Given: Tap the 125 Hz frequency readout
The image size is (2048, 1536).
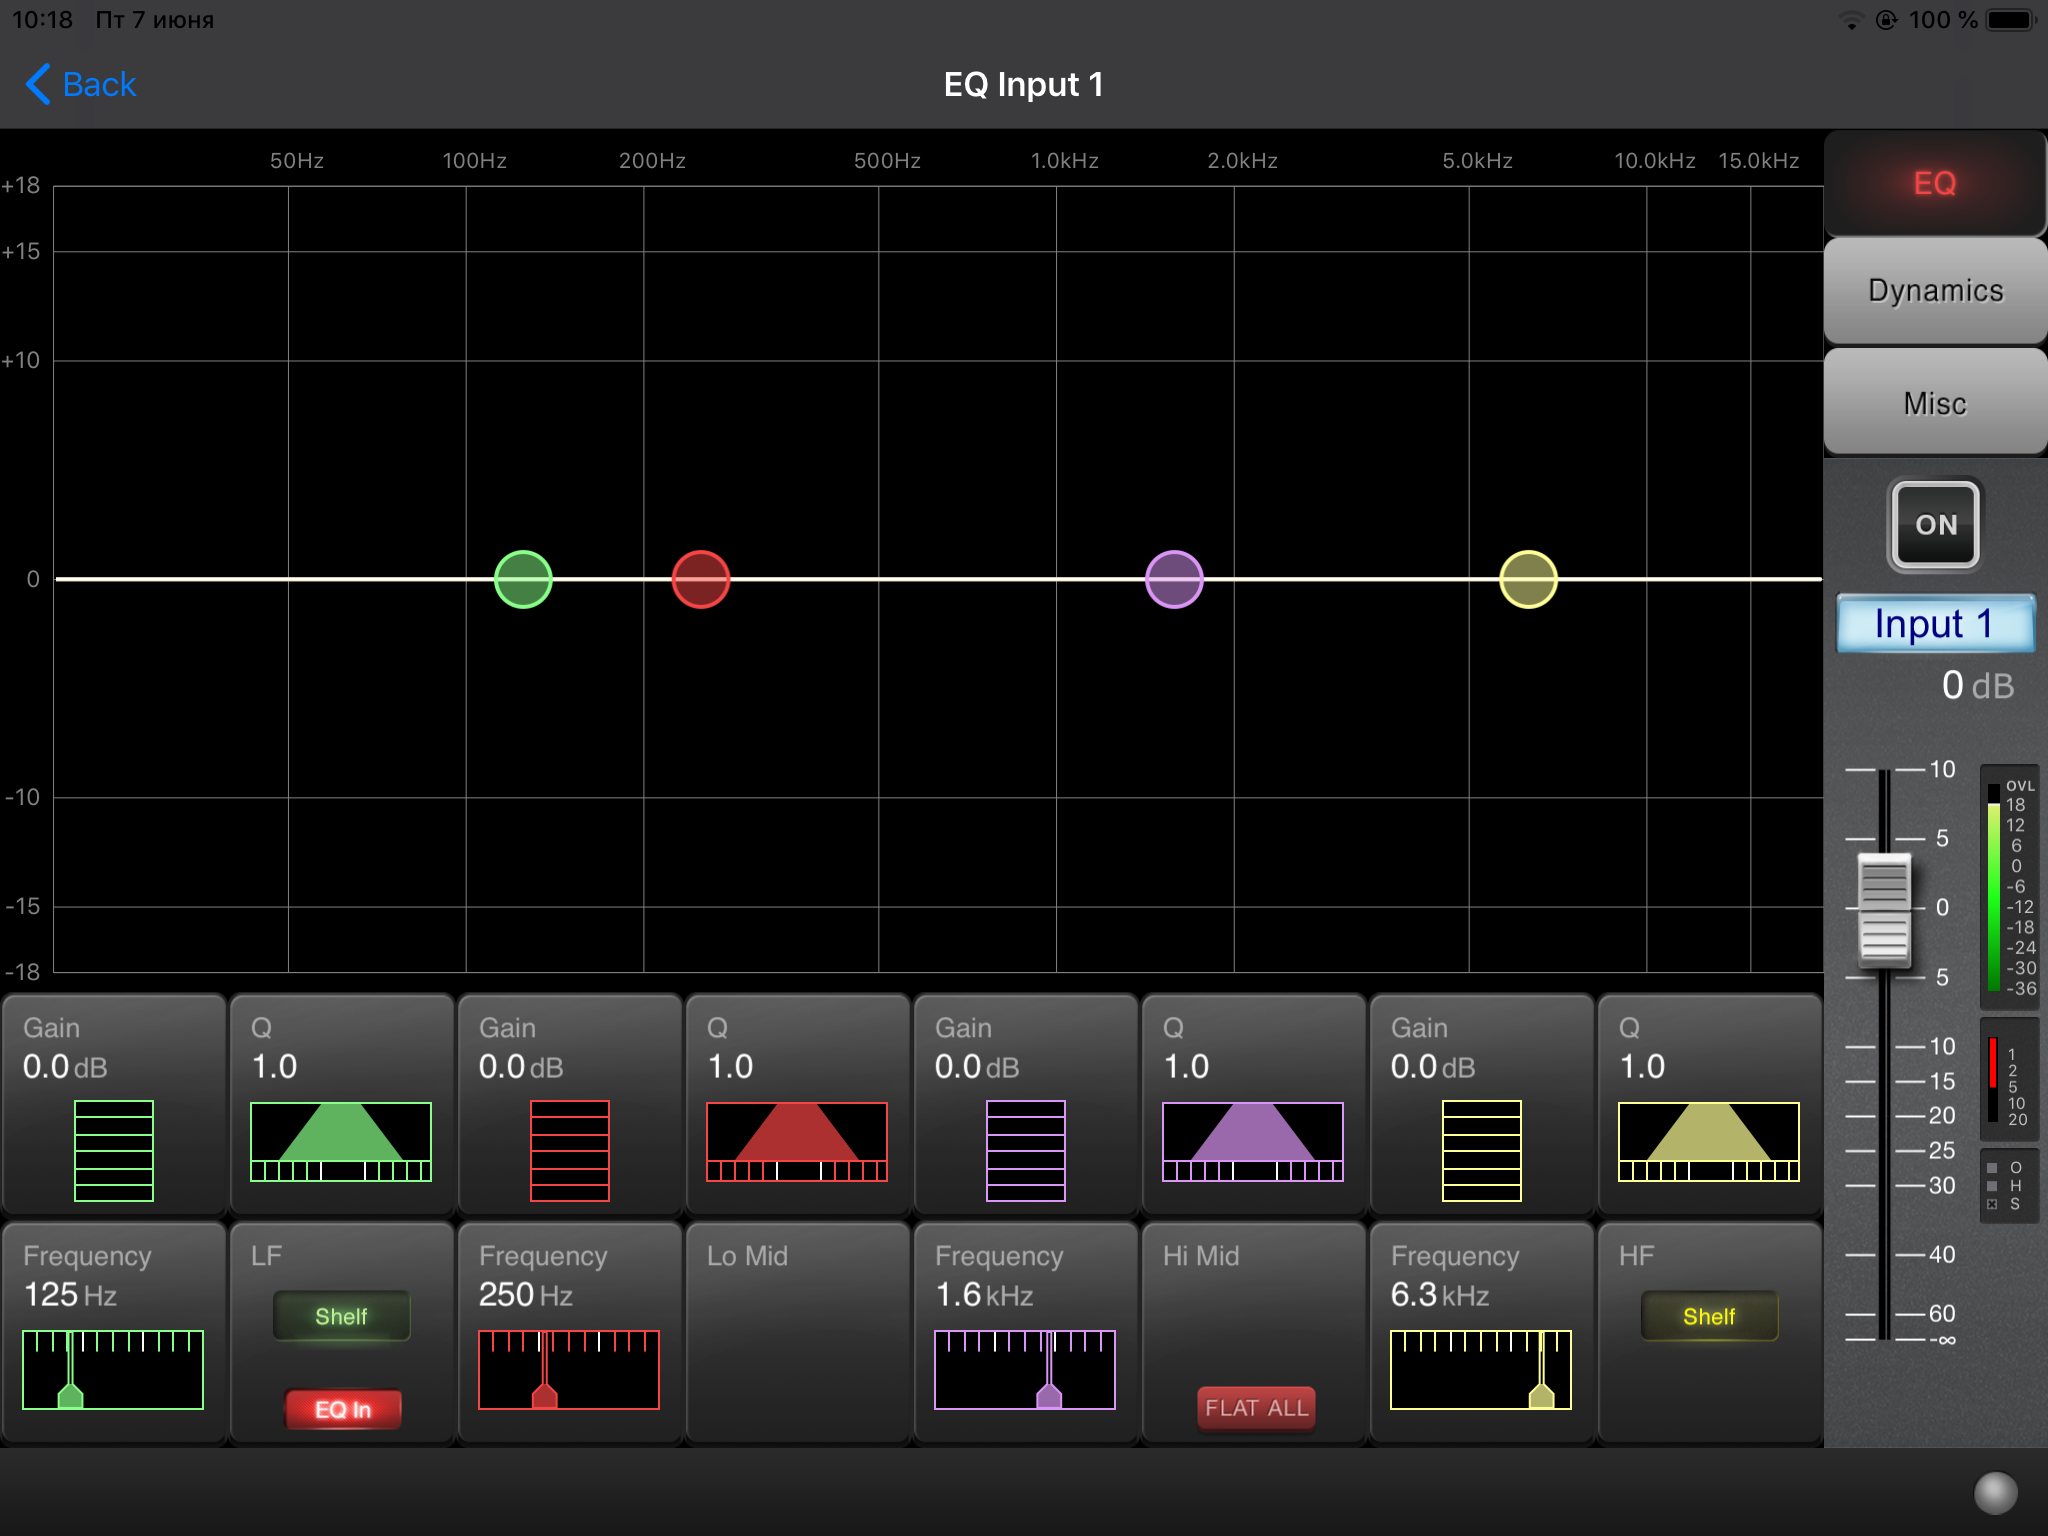Looking at the screenshot, I should (x=70, y=1295).
